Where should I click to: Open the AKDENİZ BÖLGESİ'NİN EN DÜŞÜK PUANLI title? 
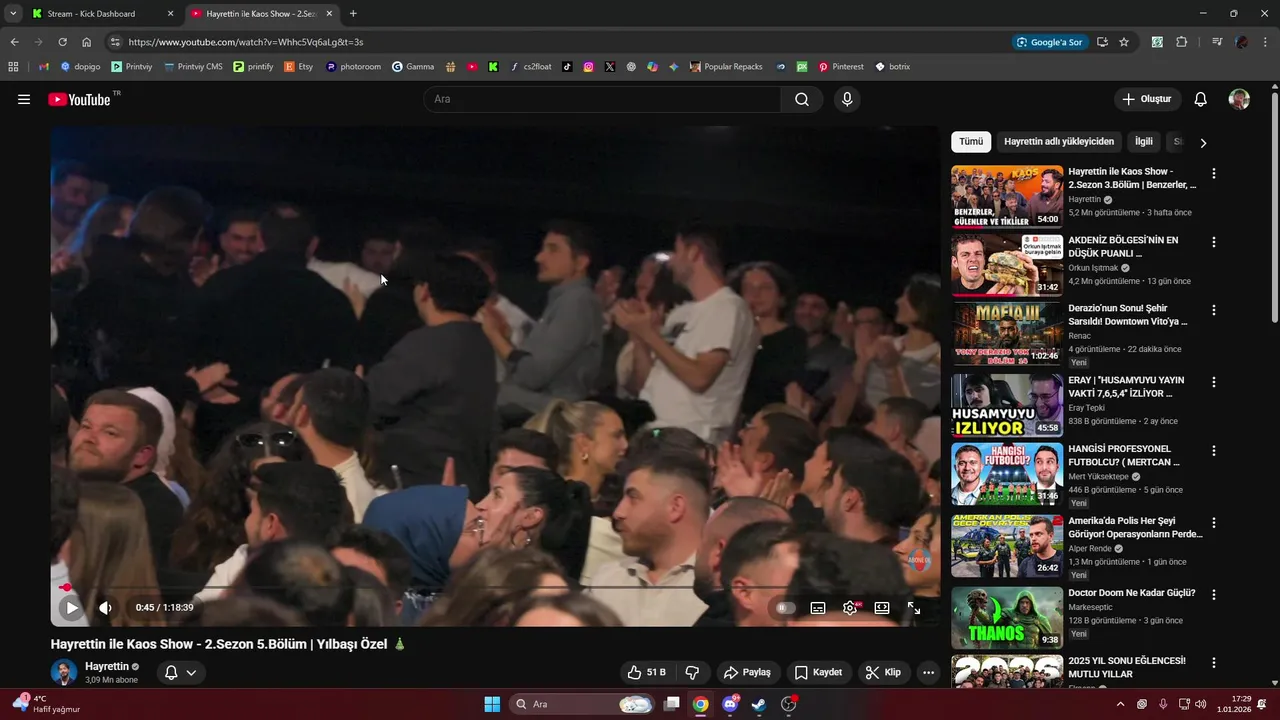click(x=1123, y=247)
